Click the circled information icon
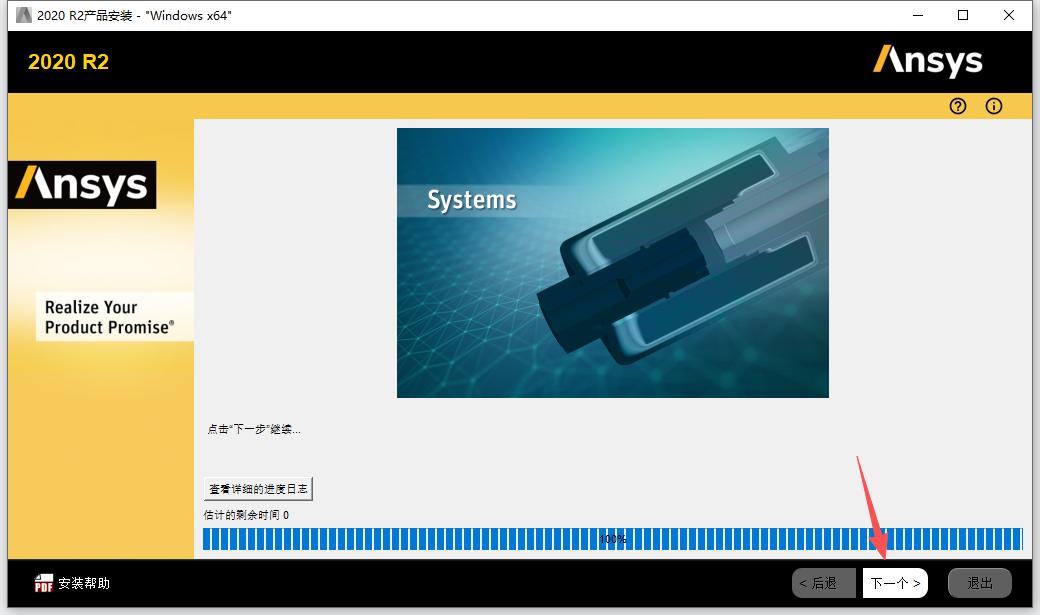 [993, 106]
